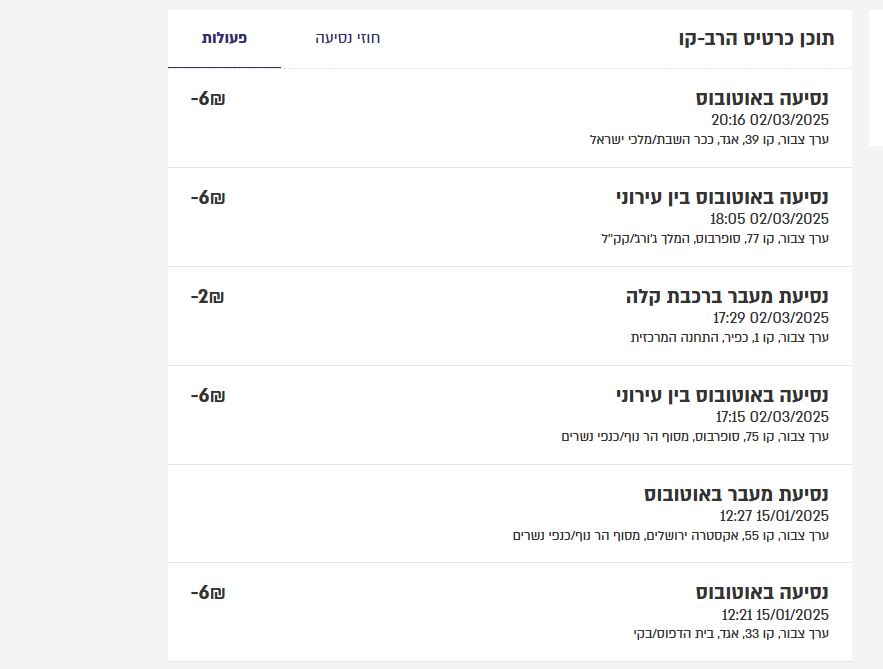Click the line 39 כיכר השבת details text
883x669 pixels.
(x=709, y=139)
